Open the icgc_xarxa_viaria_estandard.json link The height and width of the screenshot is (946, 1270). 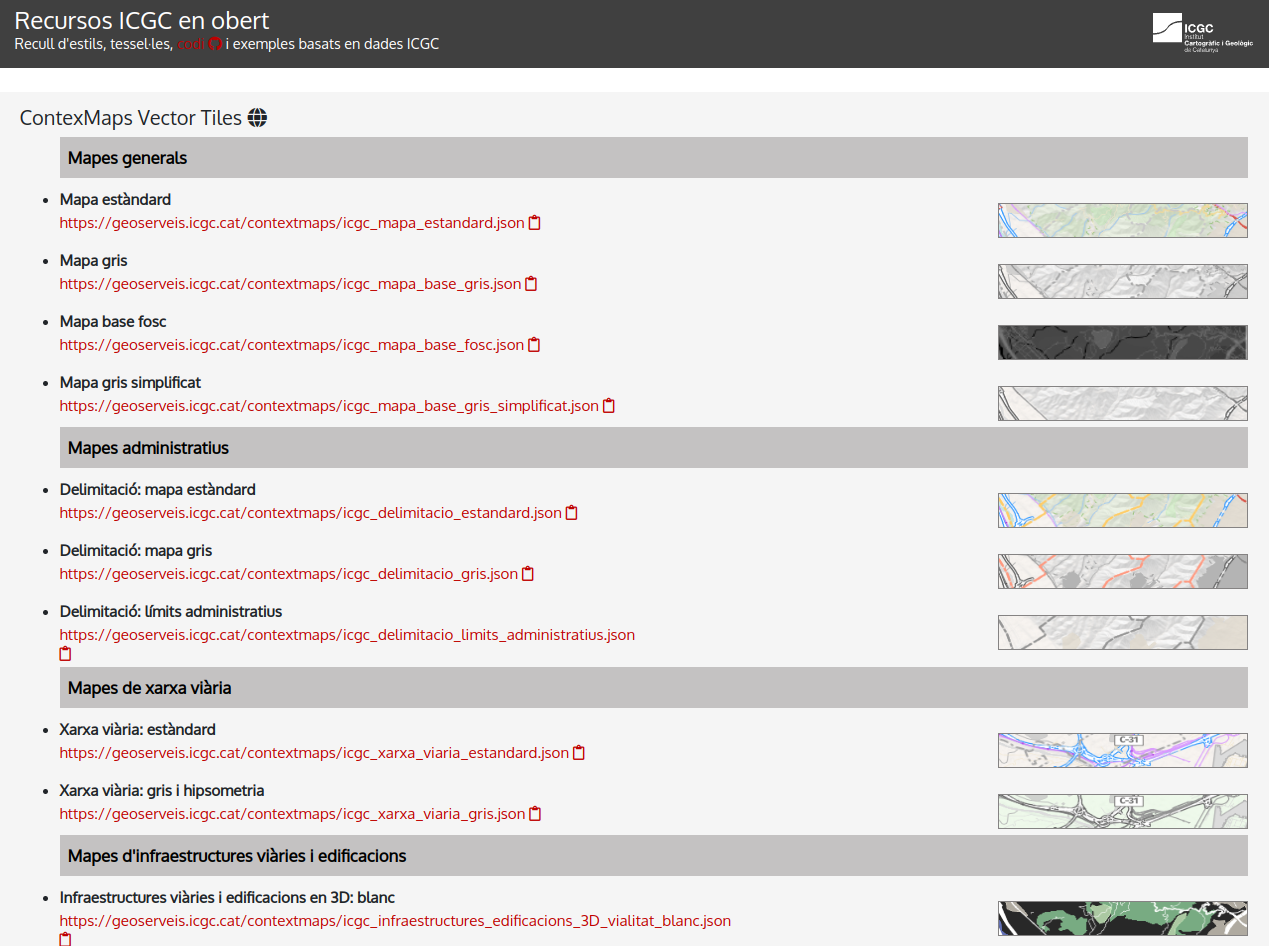[x=314, y=753]
